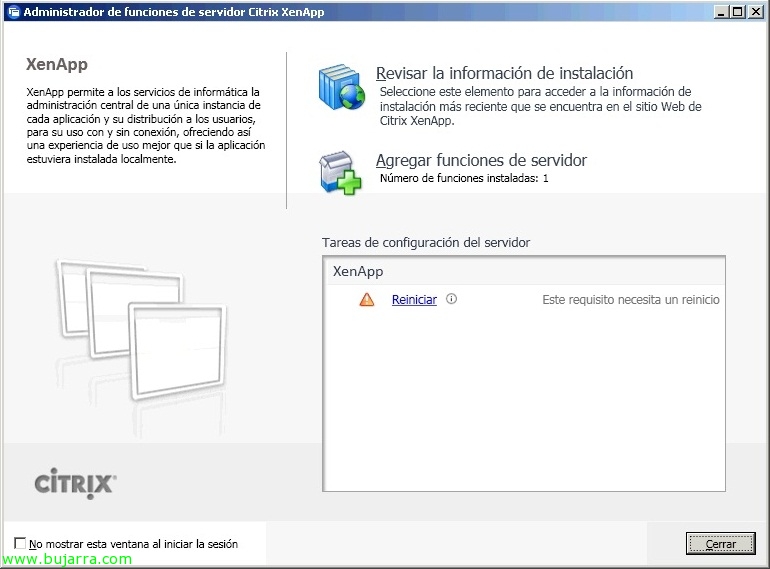The height and width of the screenshot is (569, 770).
Task: Click the Citrix logo
Action: click(75, 484)
